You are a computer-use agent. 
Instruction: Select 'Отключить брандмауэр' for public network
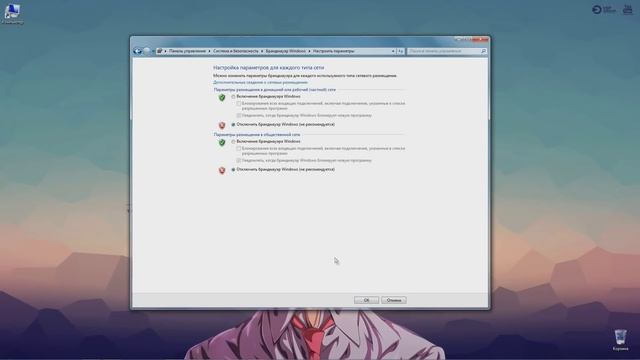[x=233, y=169]
